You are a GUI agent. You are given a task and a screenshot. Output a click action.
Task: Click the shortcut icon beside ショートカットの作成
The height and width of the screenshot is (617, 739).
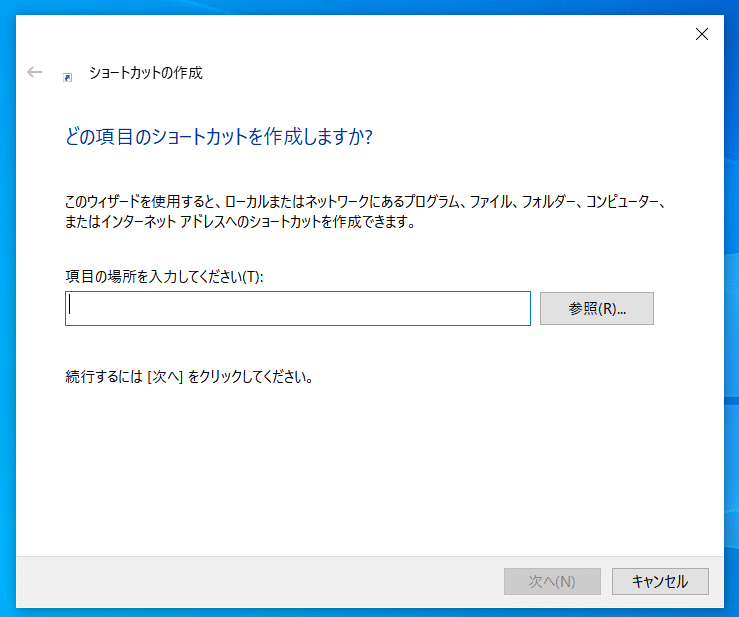67,77
